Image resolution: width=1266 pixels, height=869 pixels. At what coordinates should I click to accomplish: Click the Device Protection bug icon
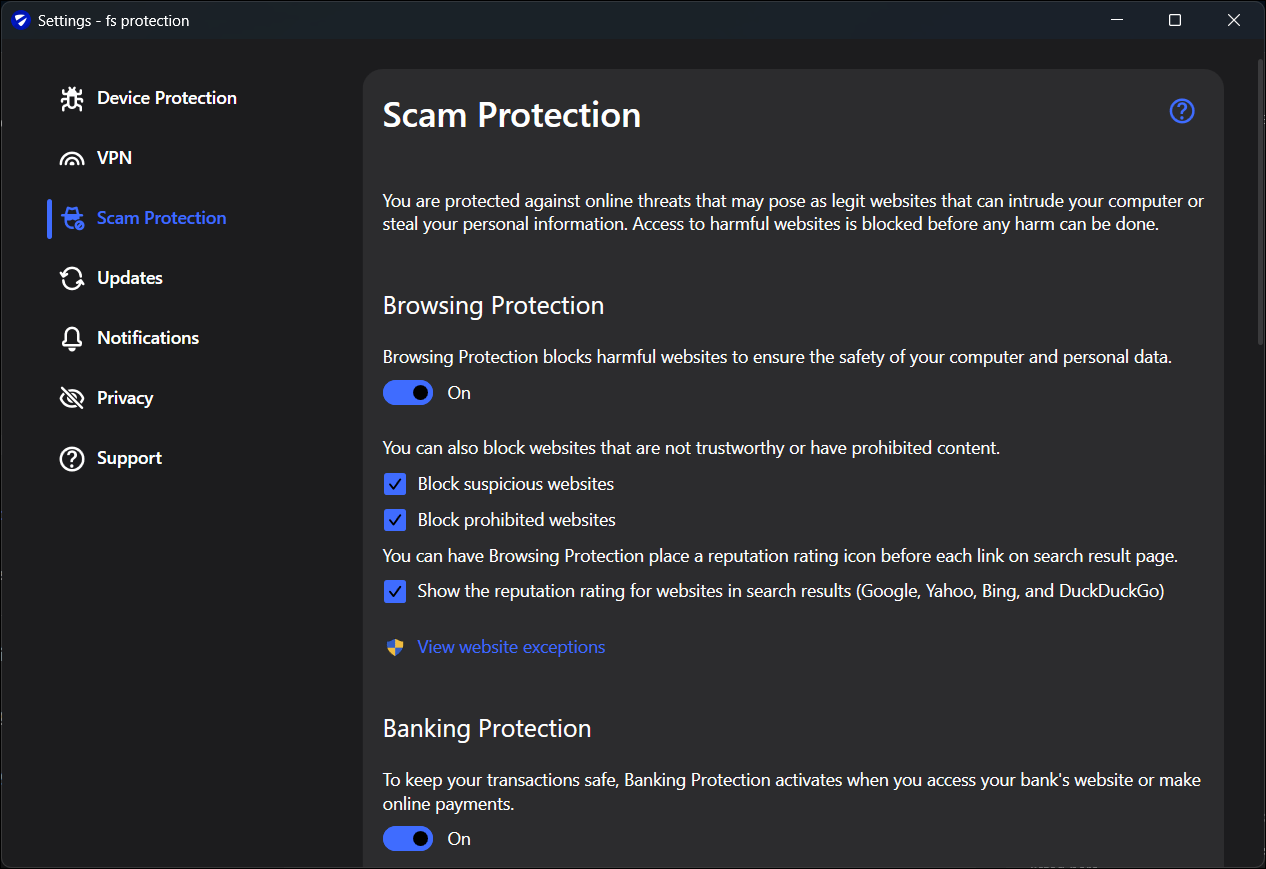coord(72,98)
